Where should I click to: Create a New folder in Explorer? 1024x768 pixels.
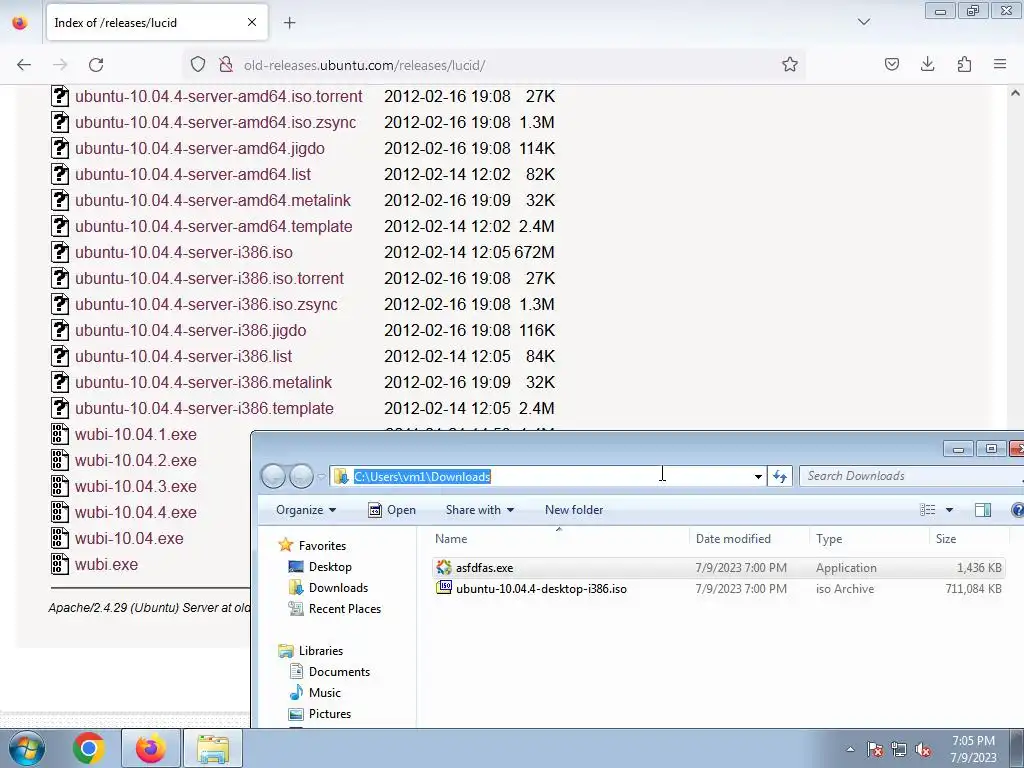tap(574, 510)
